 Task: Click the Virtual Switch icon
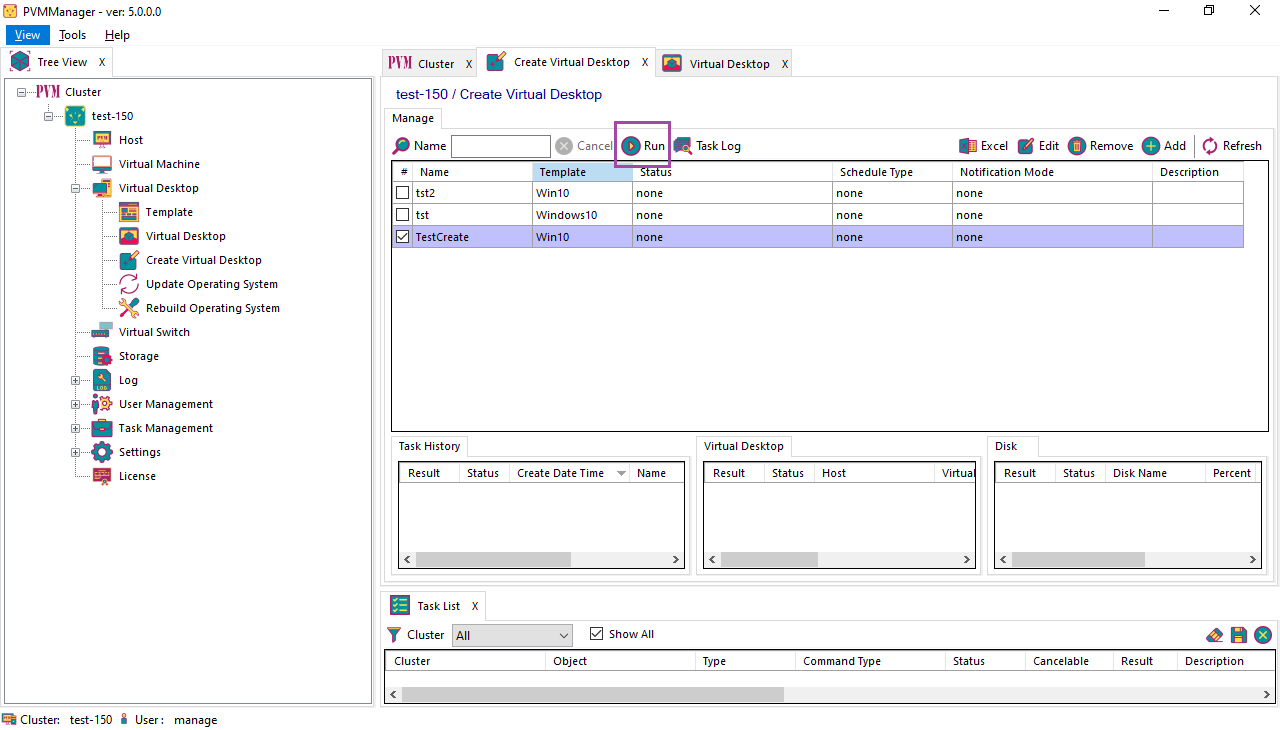click(102, 332)
